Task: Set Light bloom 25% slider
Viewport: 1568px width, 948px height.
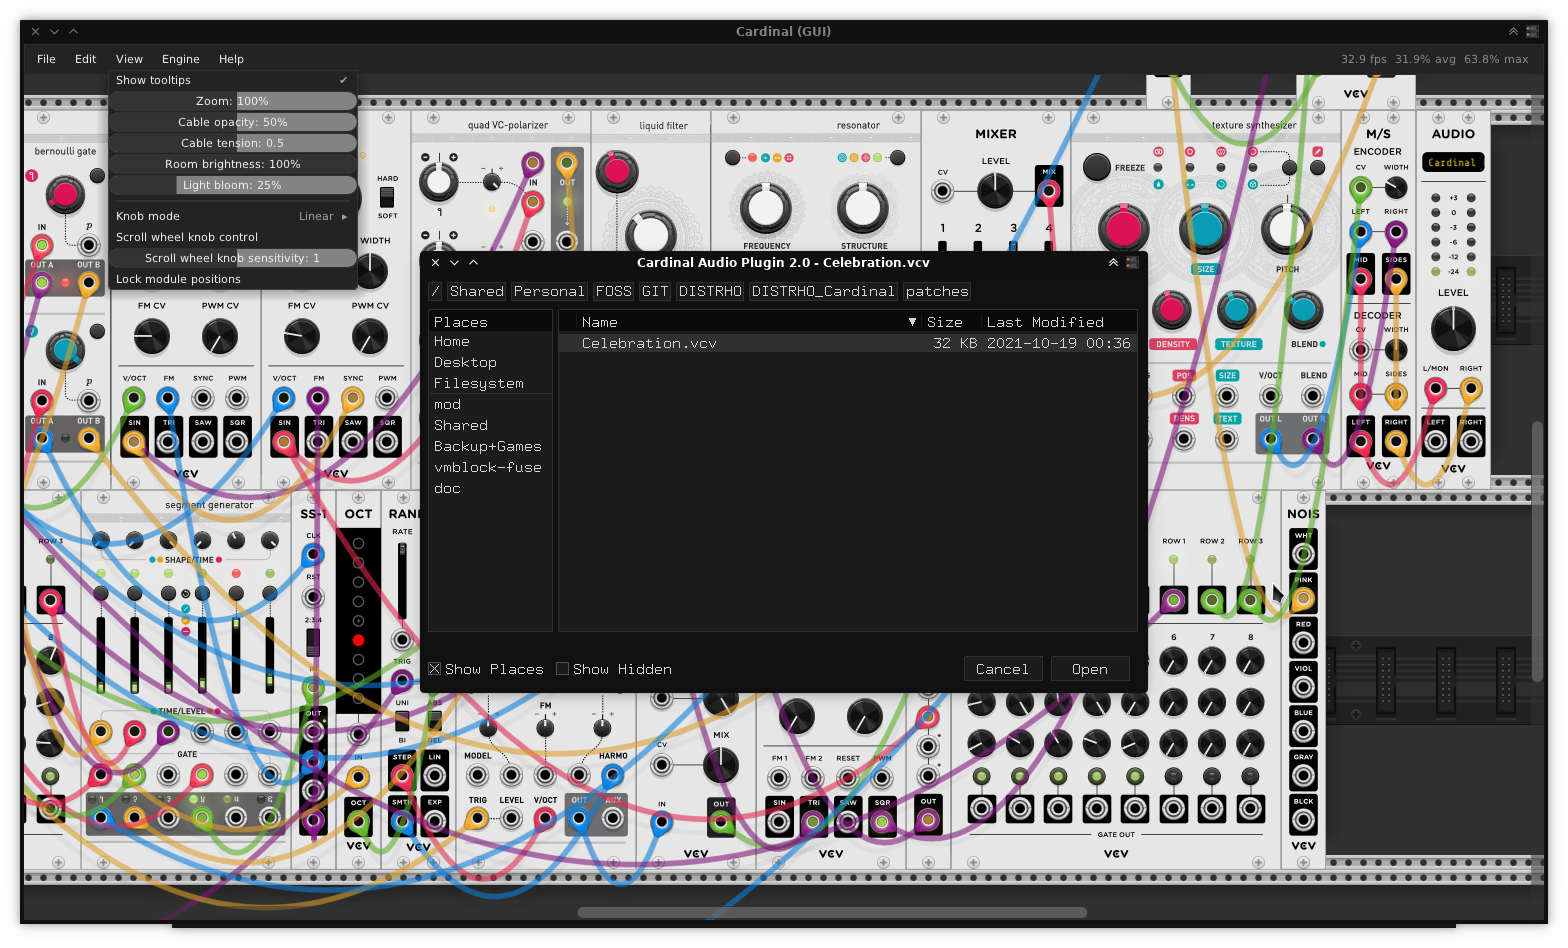Action: pyautogui.click(x=232, y=185)
